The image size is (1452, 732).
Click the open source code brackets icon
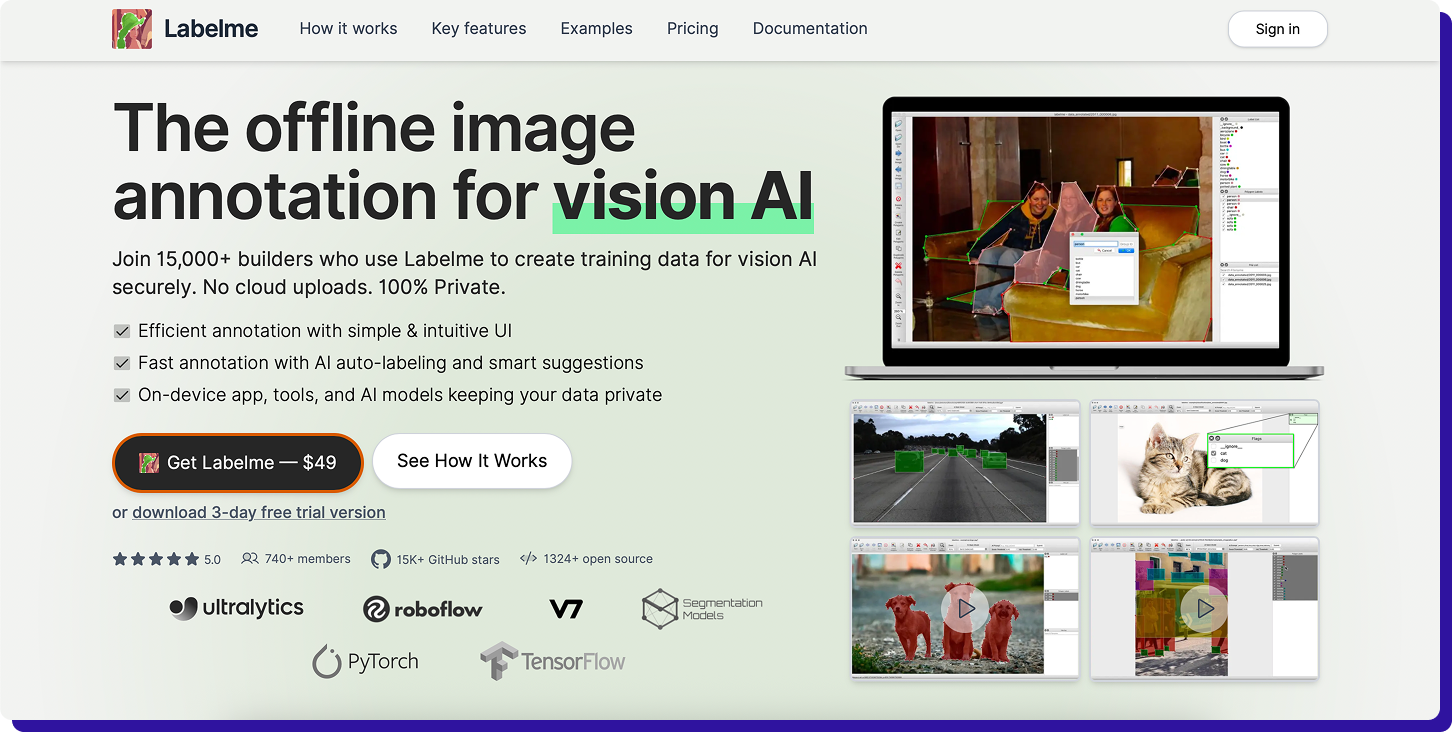point(528,559)
